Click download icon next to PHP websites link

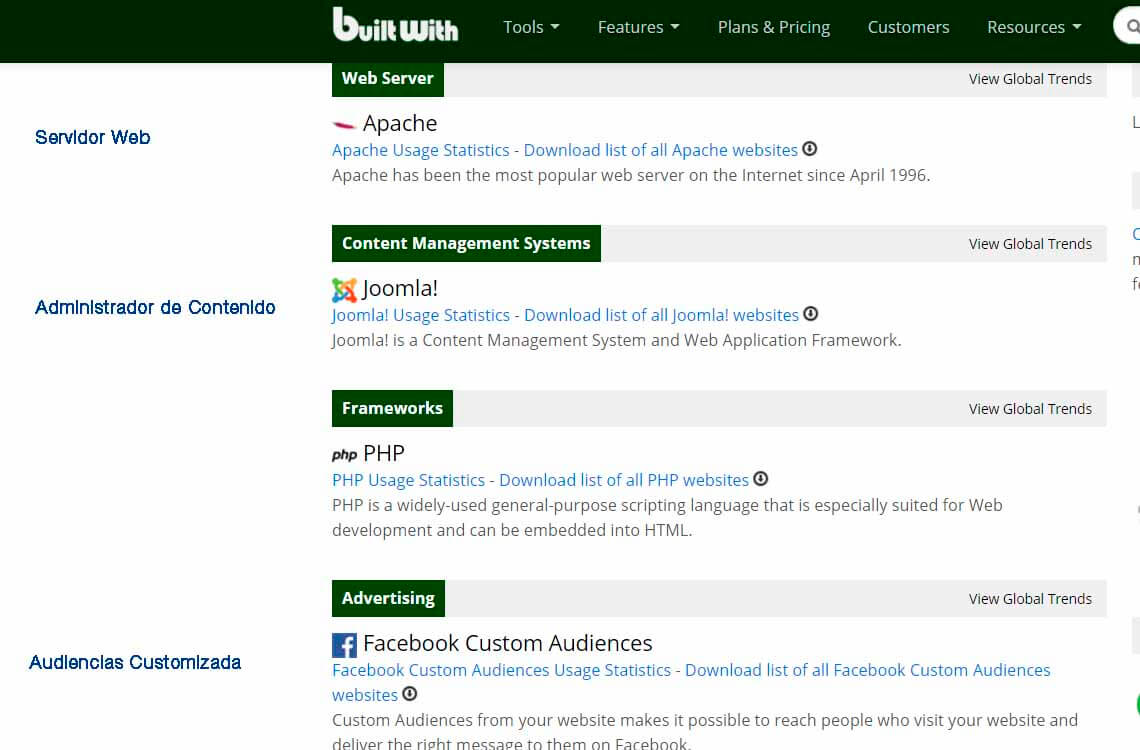click(761, 479)
